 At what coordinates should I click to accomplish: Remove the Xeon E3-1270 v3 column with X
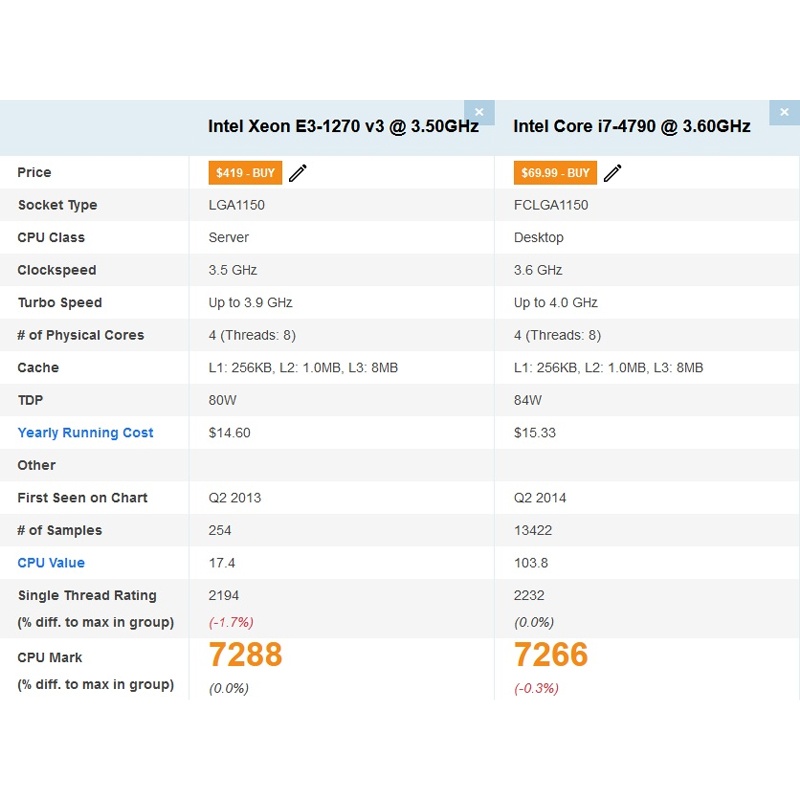coord(479,112)
